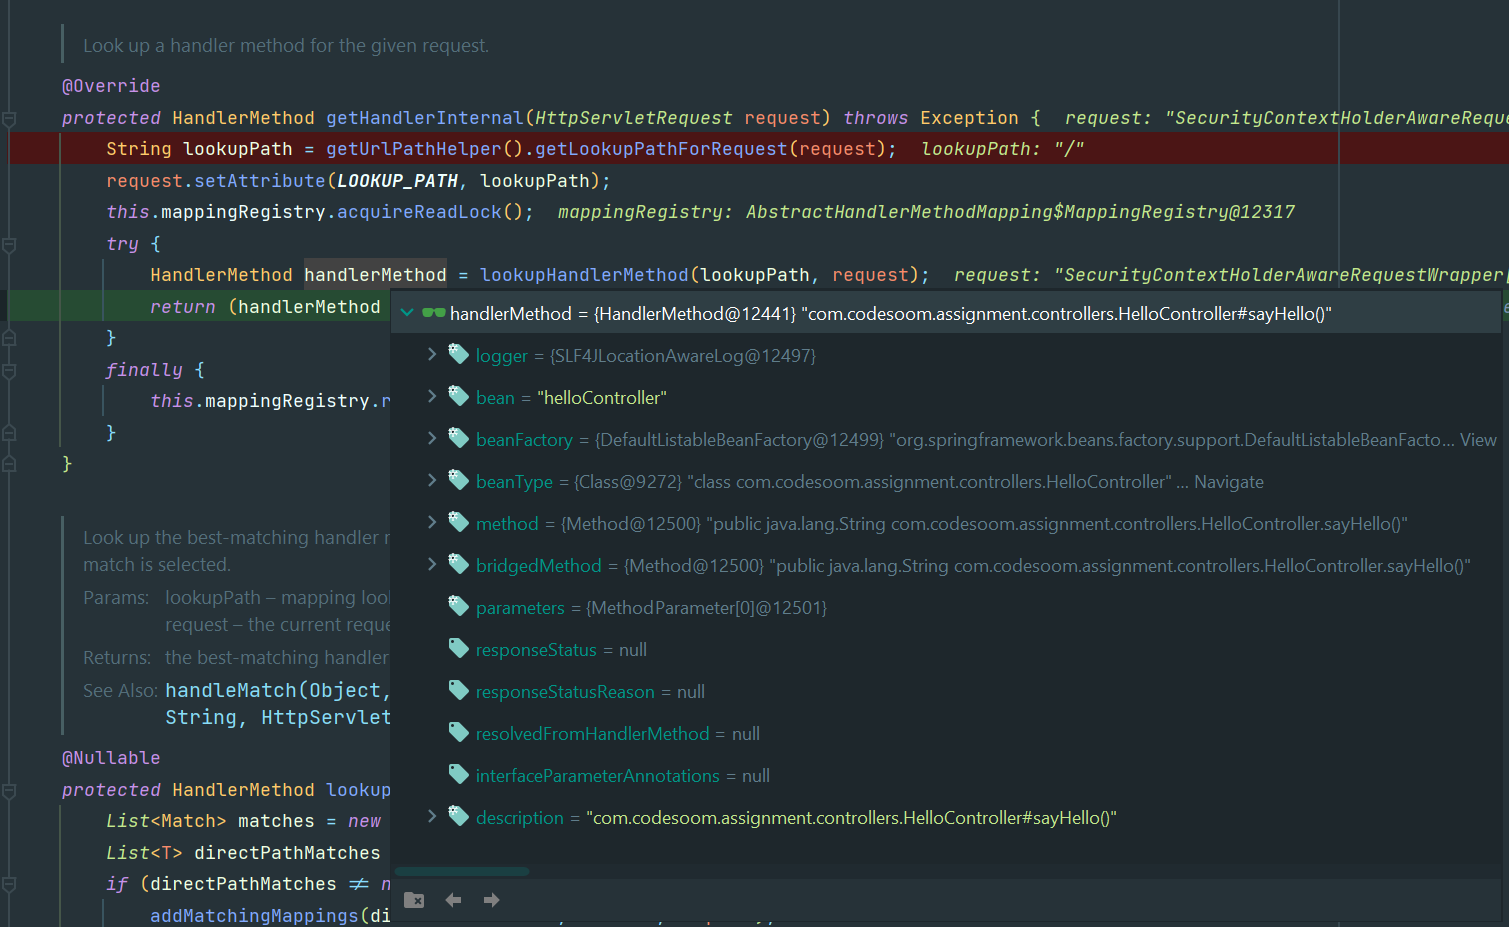Select the resolvedFromHandlerMethod = null row
The image size is (1509, 927).
(946, 733)
